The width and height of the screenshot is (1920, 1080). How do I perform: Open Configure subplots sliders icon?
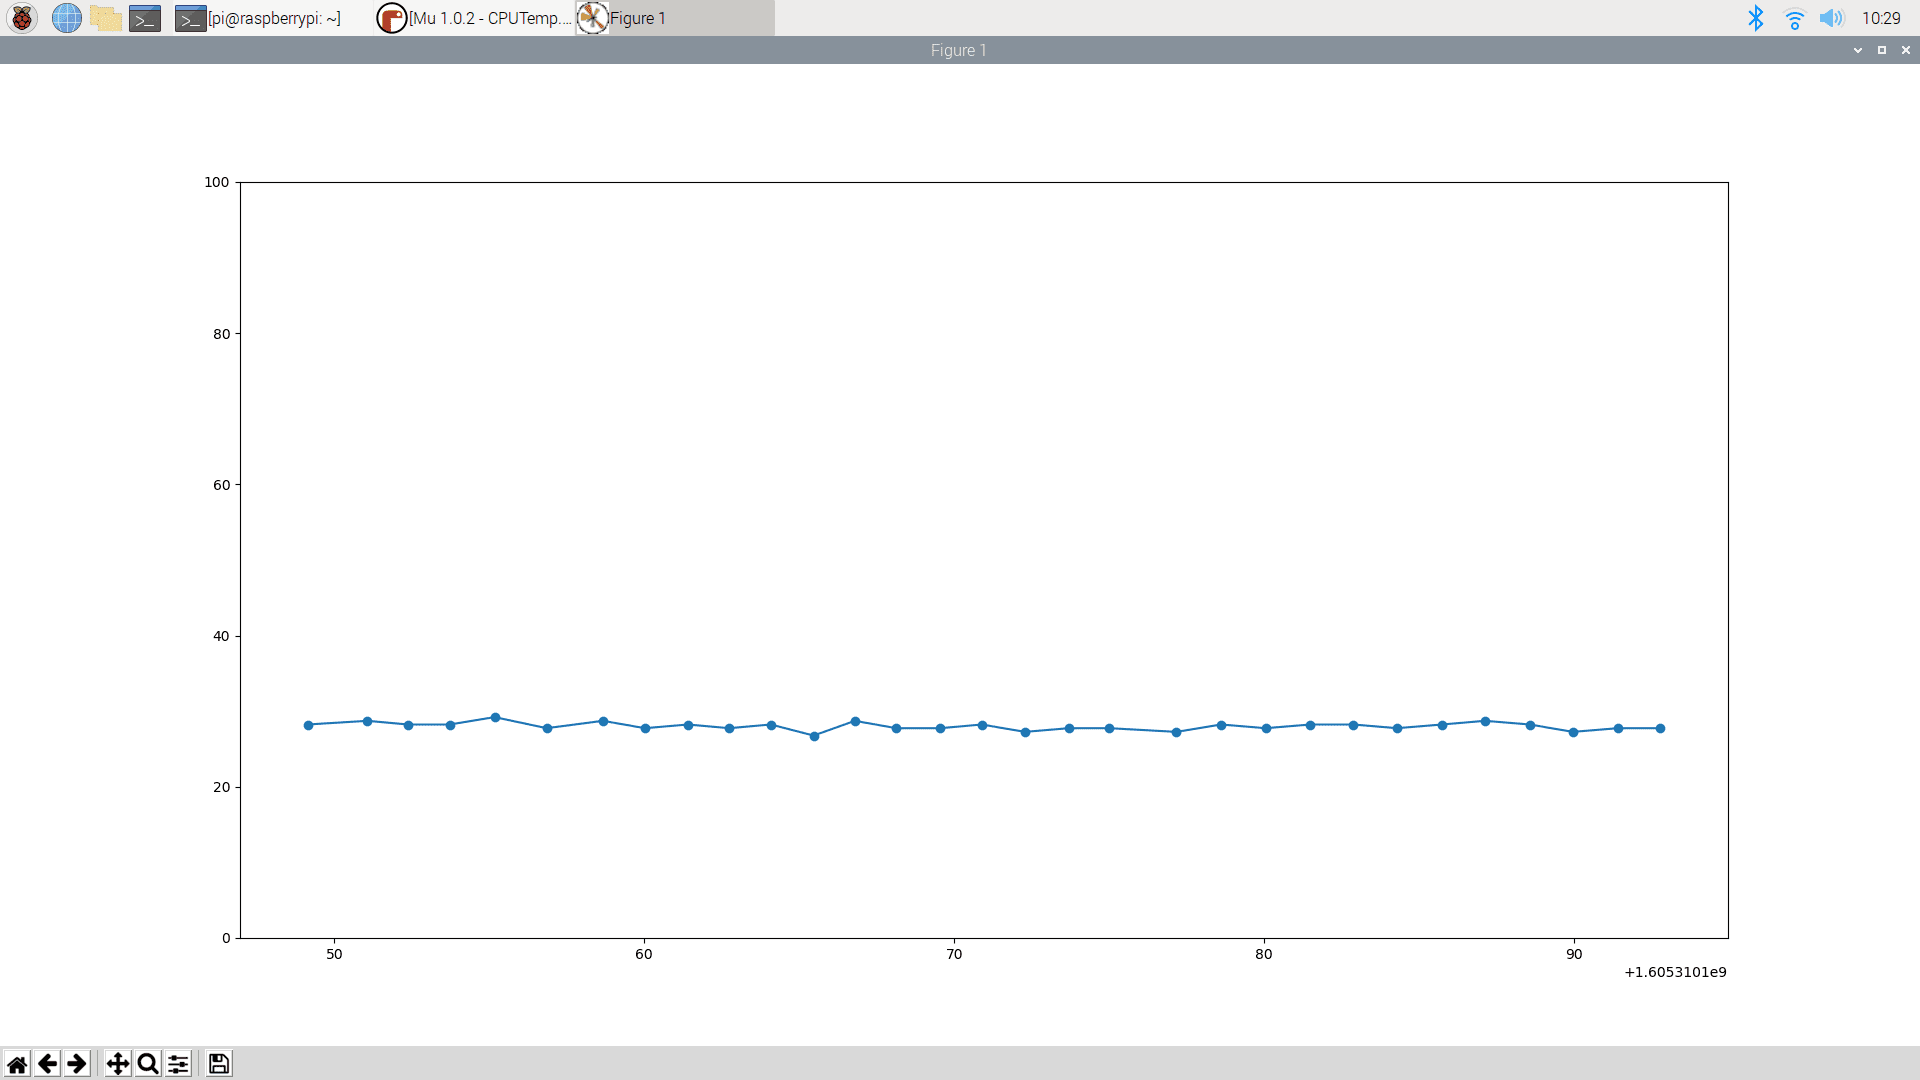pos(178,1063)
